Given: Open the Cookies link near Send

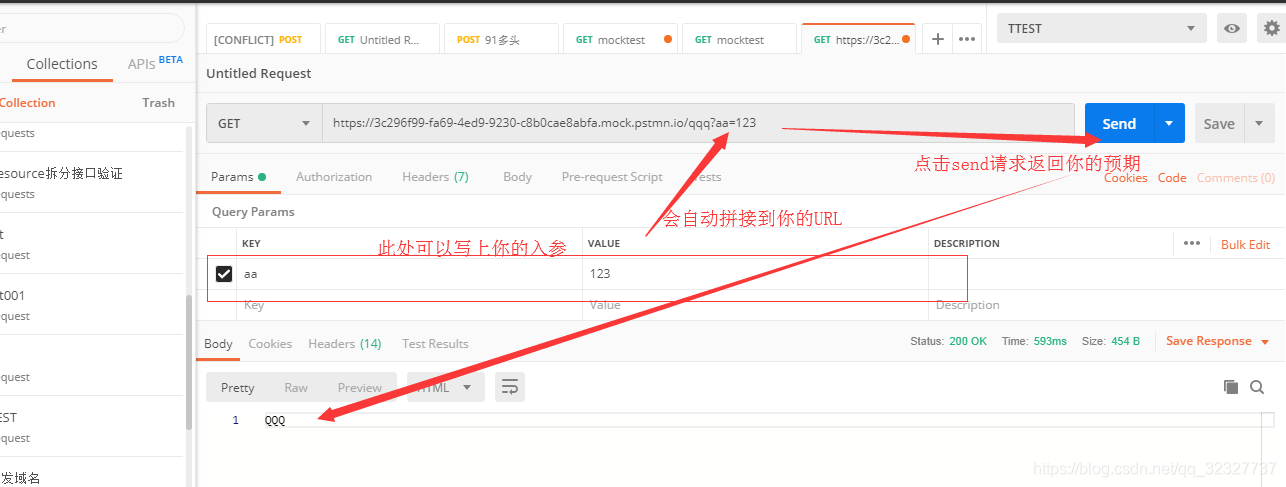Looking at the screenshot, I should (1125, 178).
